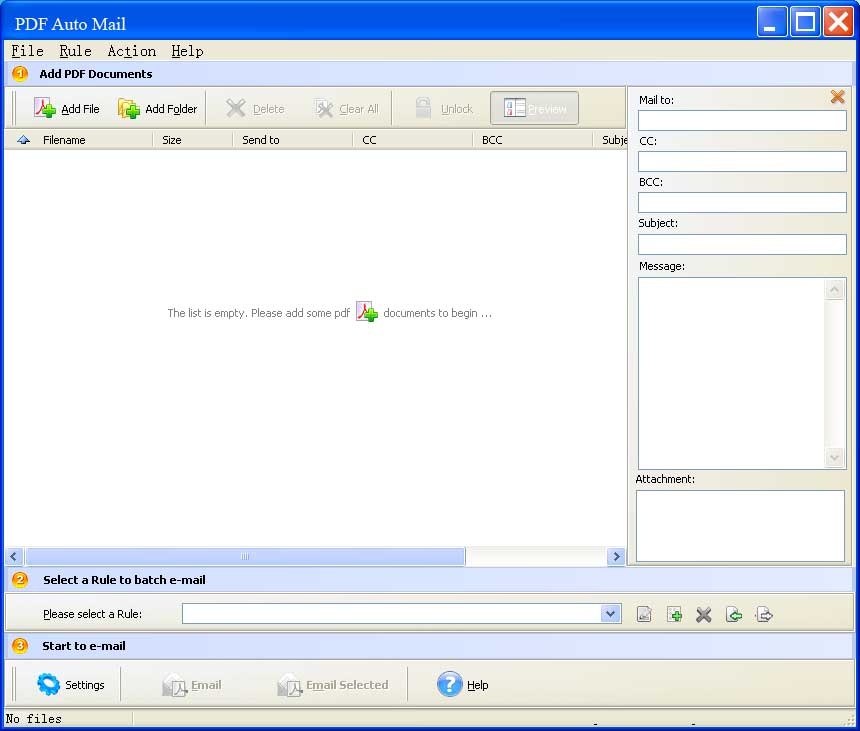Sort by the Filename column header

click(x=78, y=140)
